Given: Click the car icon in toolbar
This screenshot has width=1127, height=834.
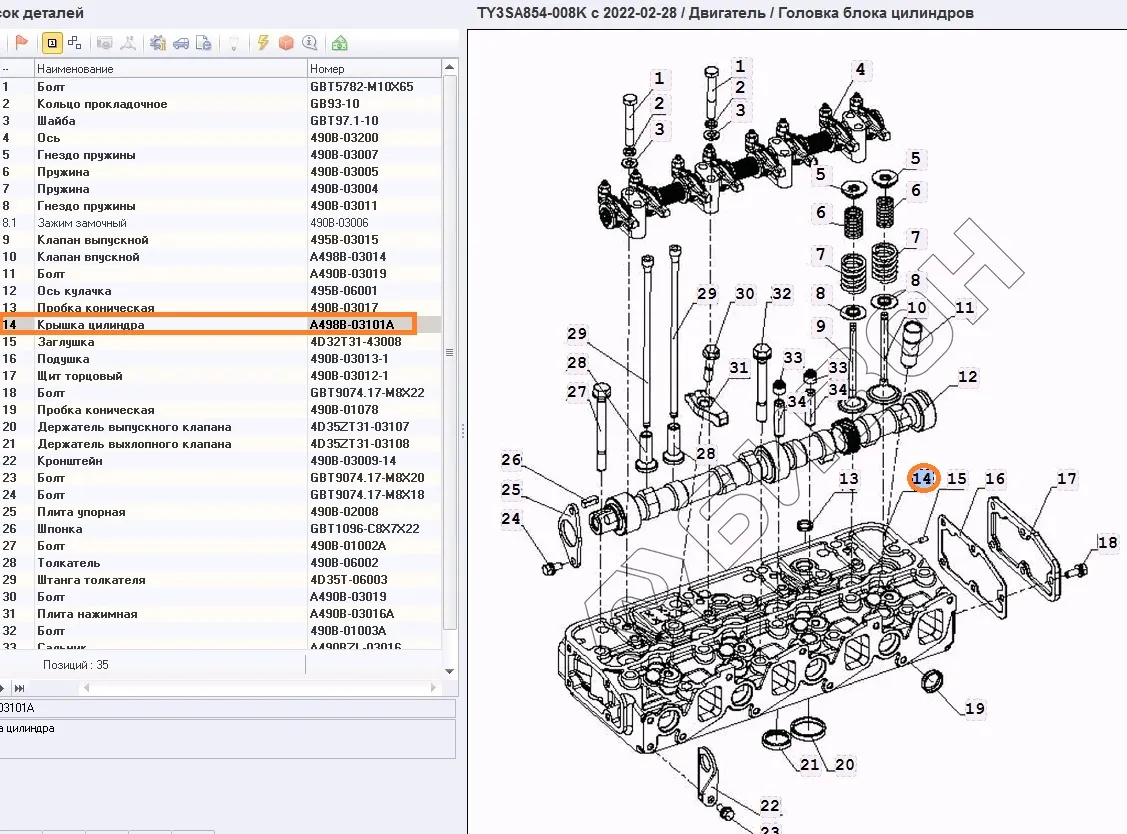Looking at the screenshot, I should (x=181, y=43).
